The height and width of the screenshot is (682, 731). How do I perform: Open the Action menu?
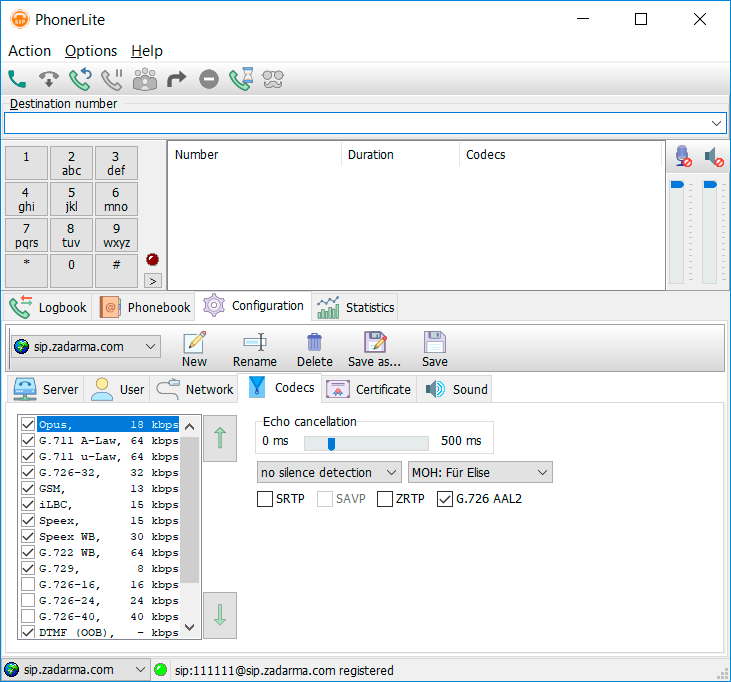(29, 51)
